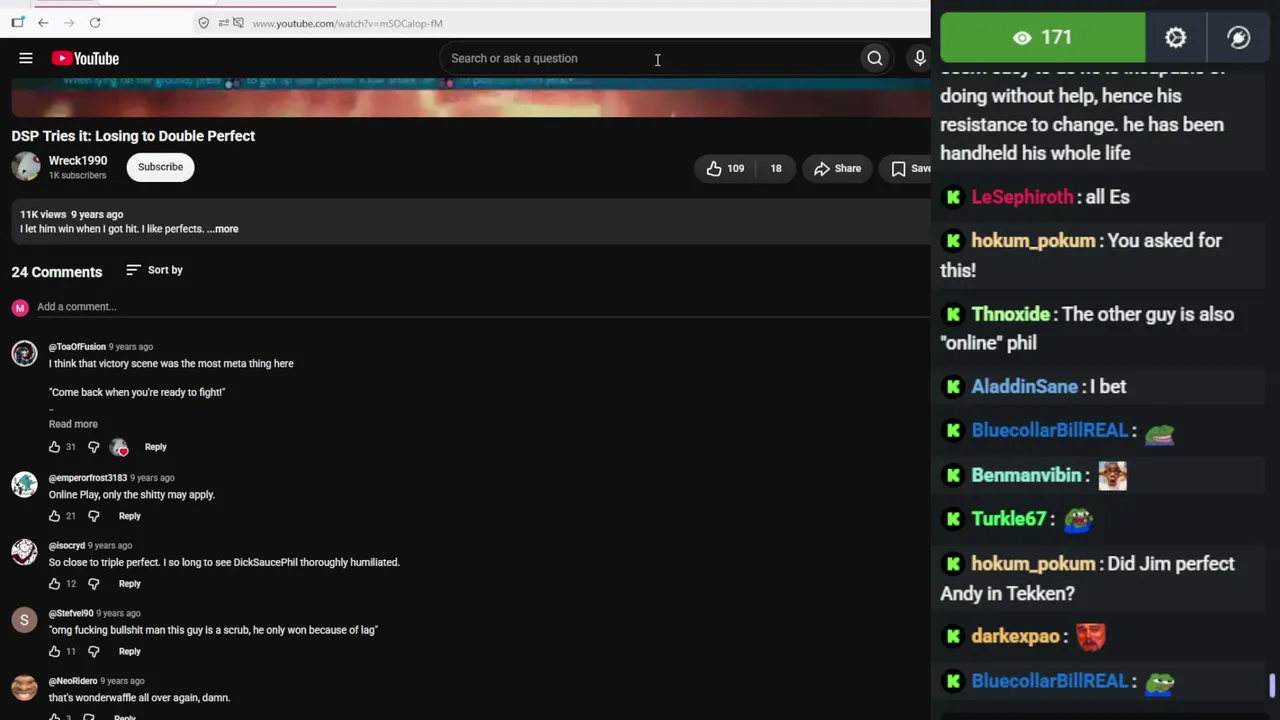Start voice search with the microphone icon
Screen dimensions: 1280x720
(x=920, y=58)
